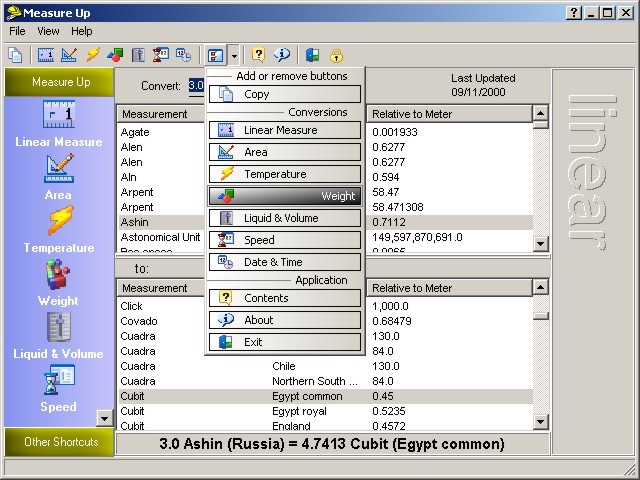Toggle Date & Time in customize menu
The height and width of the screenshot is (480, 640).
click(285, 262)
